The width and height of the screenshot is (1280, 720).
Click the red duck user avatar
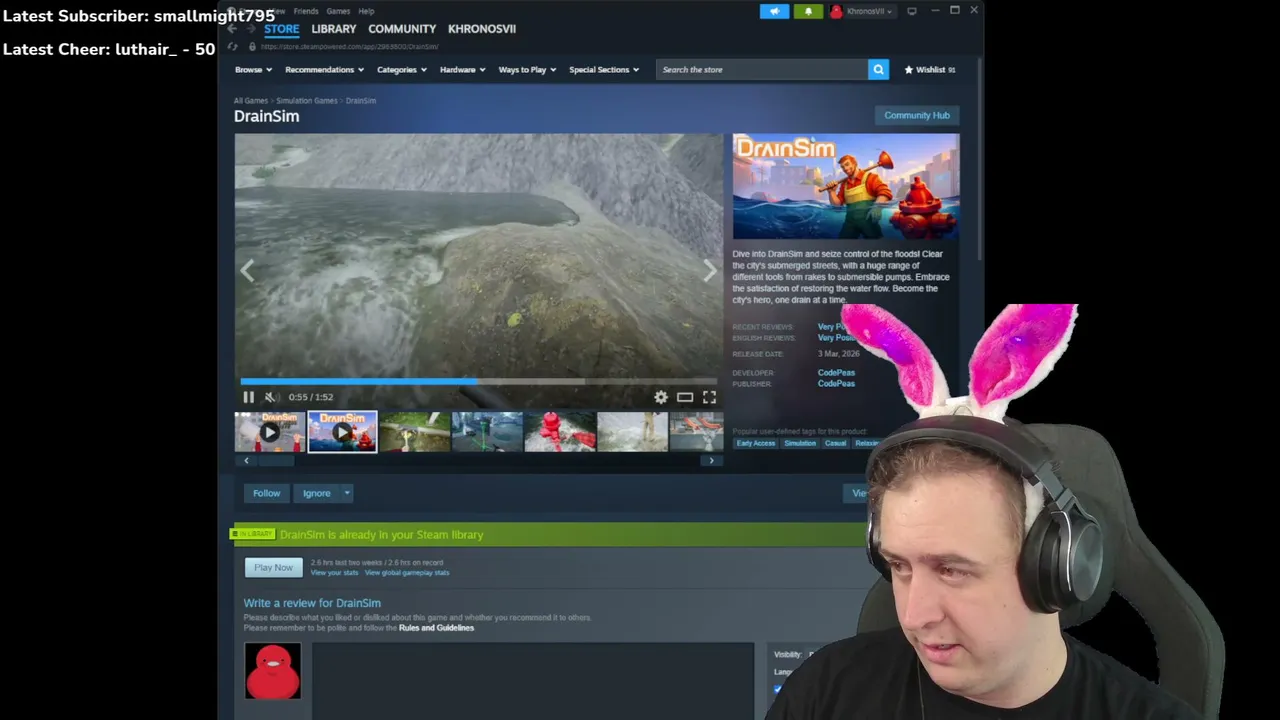(x=273, y=671)
